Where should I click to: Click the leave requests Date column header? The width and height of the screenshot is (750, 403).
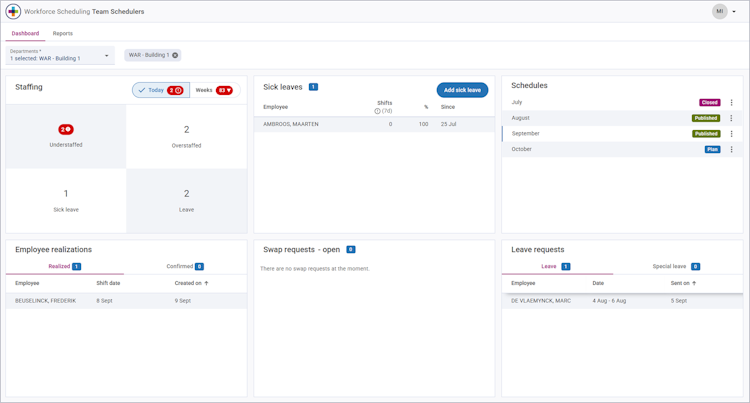pos(598,283)
